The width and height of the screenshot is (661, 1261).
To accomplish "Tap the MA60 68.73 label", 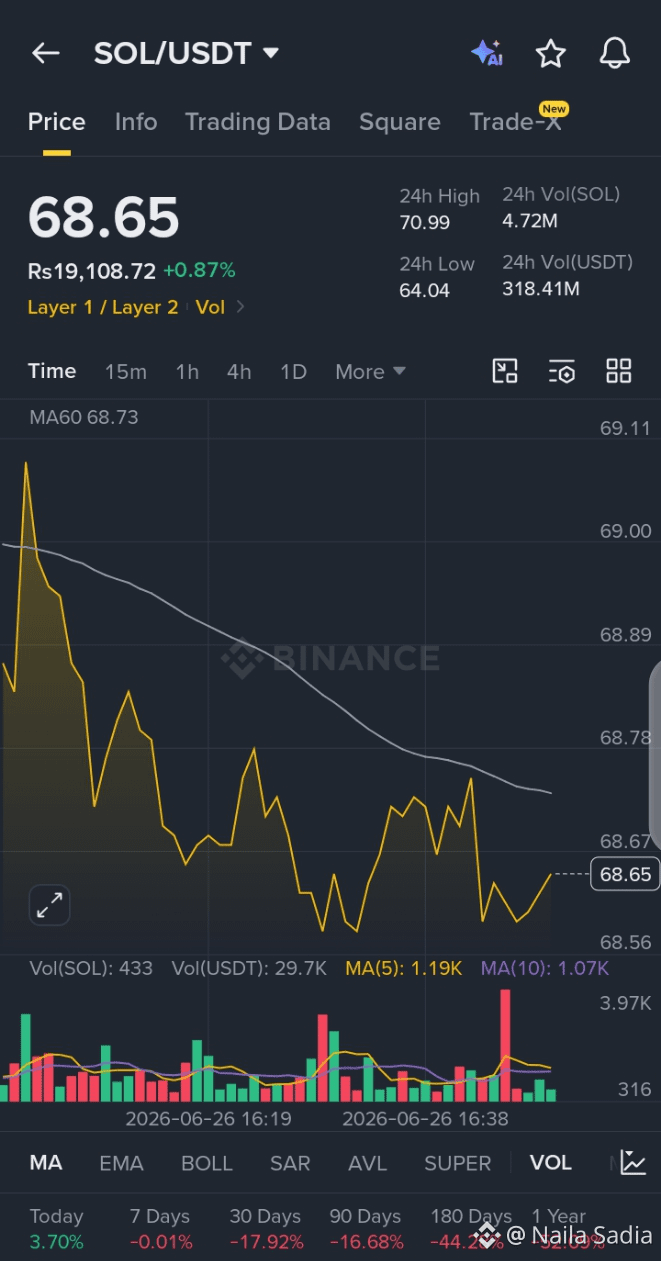I will (84, 417).
